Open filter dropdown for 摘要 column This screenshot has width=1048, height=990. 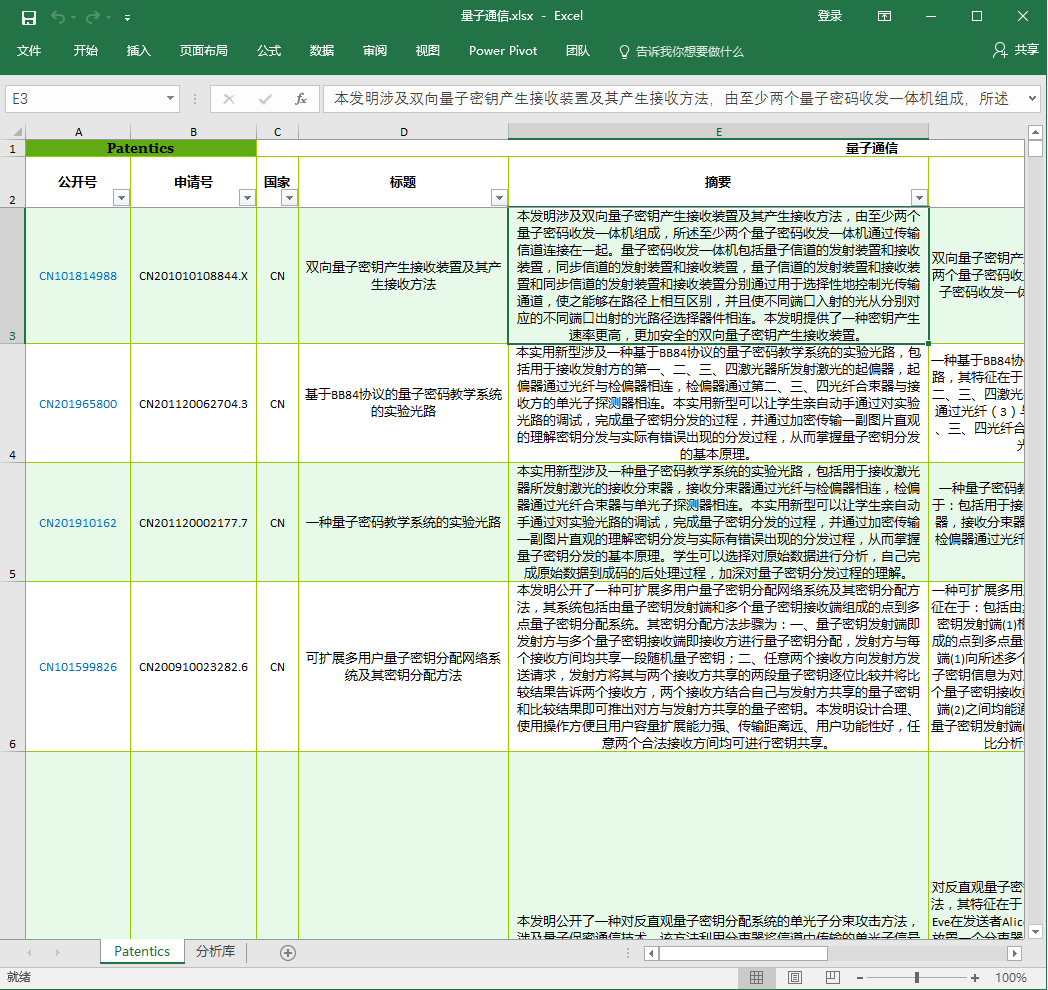[x=919, y=198]
